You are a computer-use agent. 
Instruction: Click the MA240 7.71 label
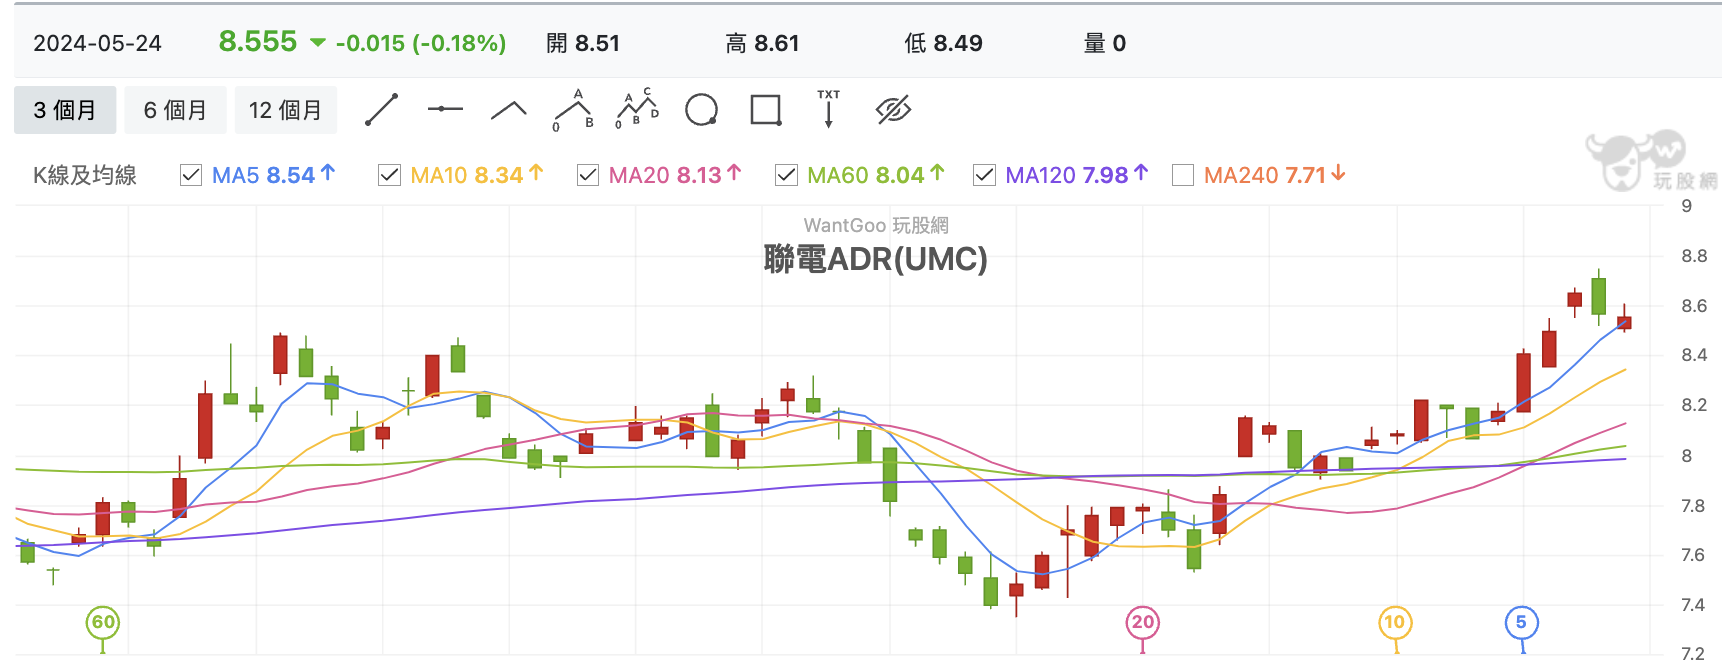1275,175
